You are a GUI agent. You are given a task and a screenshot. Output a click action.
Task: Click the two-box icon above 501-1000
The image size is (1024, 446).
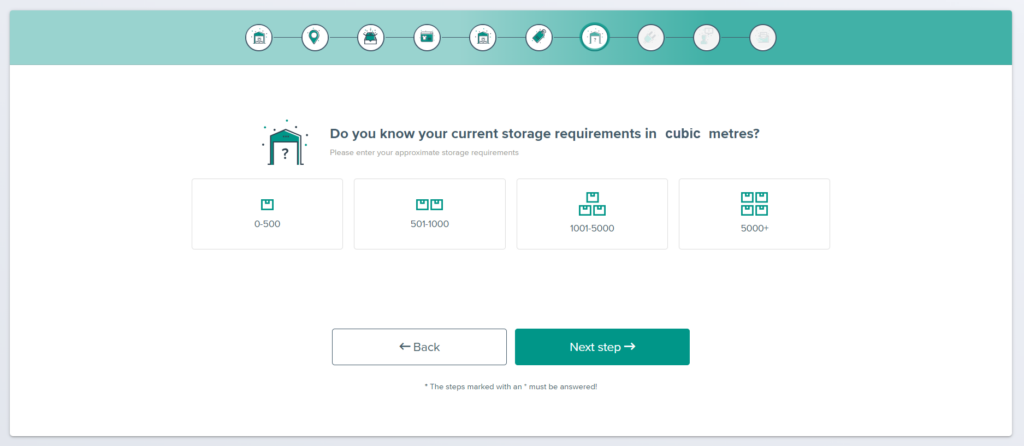pyautogui.click(x=430, y=204)
